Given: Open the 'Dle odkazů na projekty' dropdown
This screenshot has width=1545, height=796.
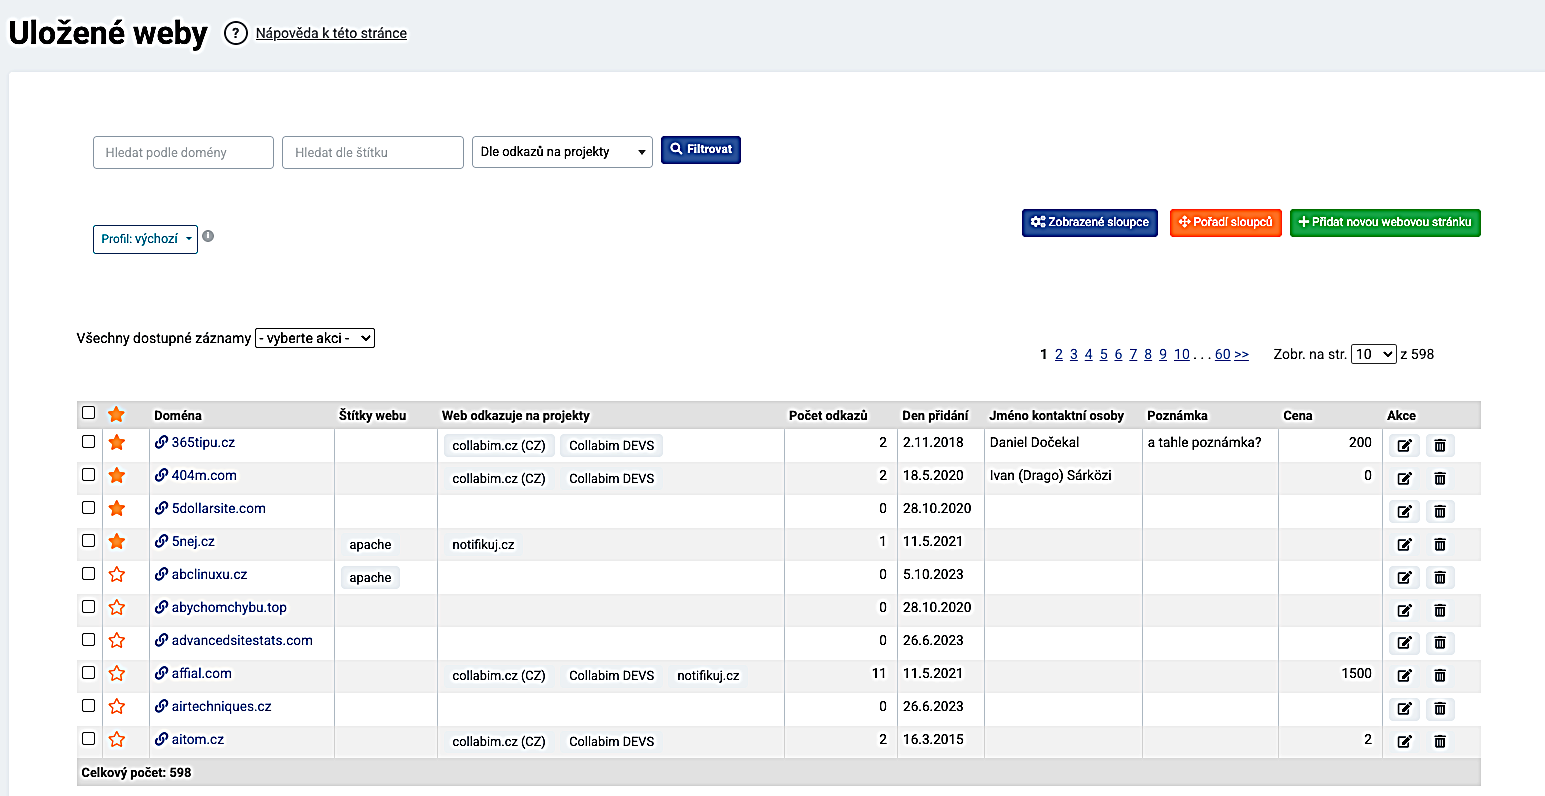Looking at the screenshot, I should 562,152.
